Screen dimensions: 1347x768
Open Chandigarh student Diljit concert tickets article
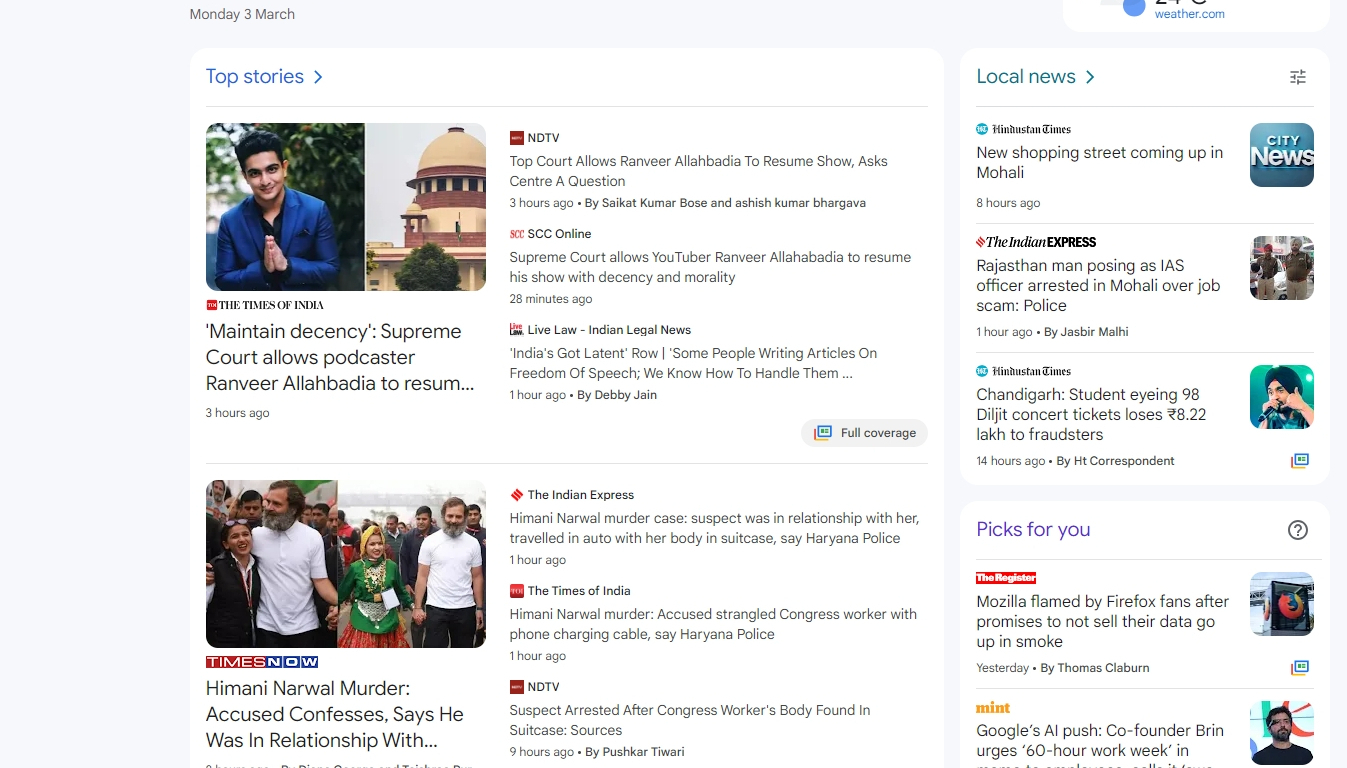[x=1091, y=415]
